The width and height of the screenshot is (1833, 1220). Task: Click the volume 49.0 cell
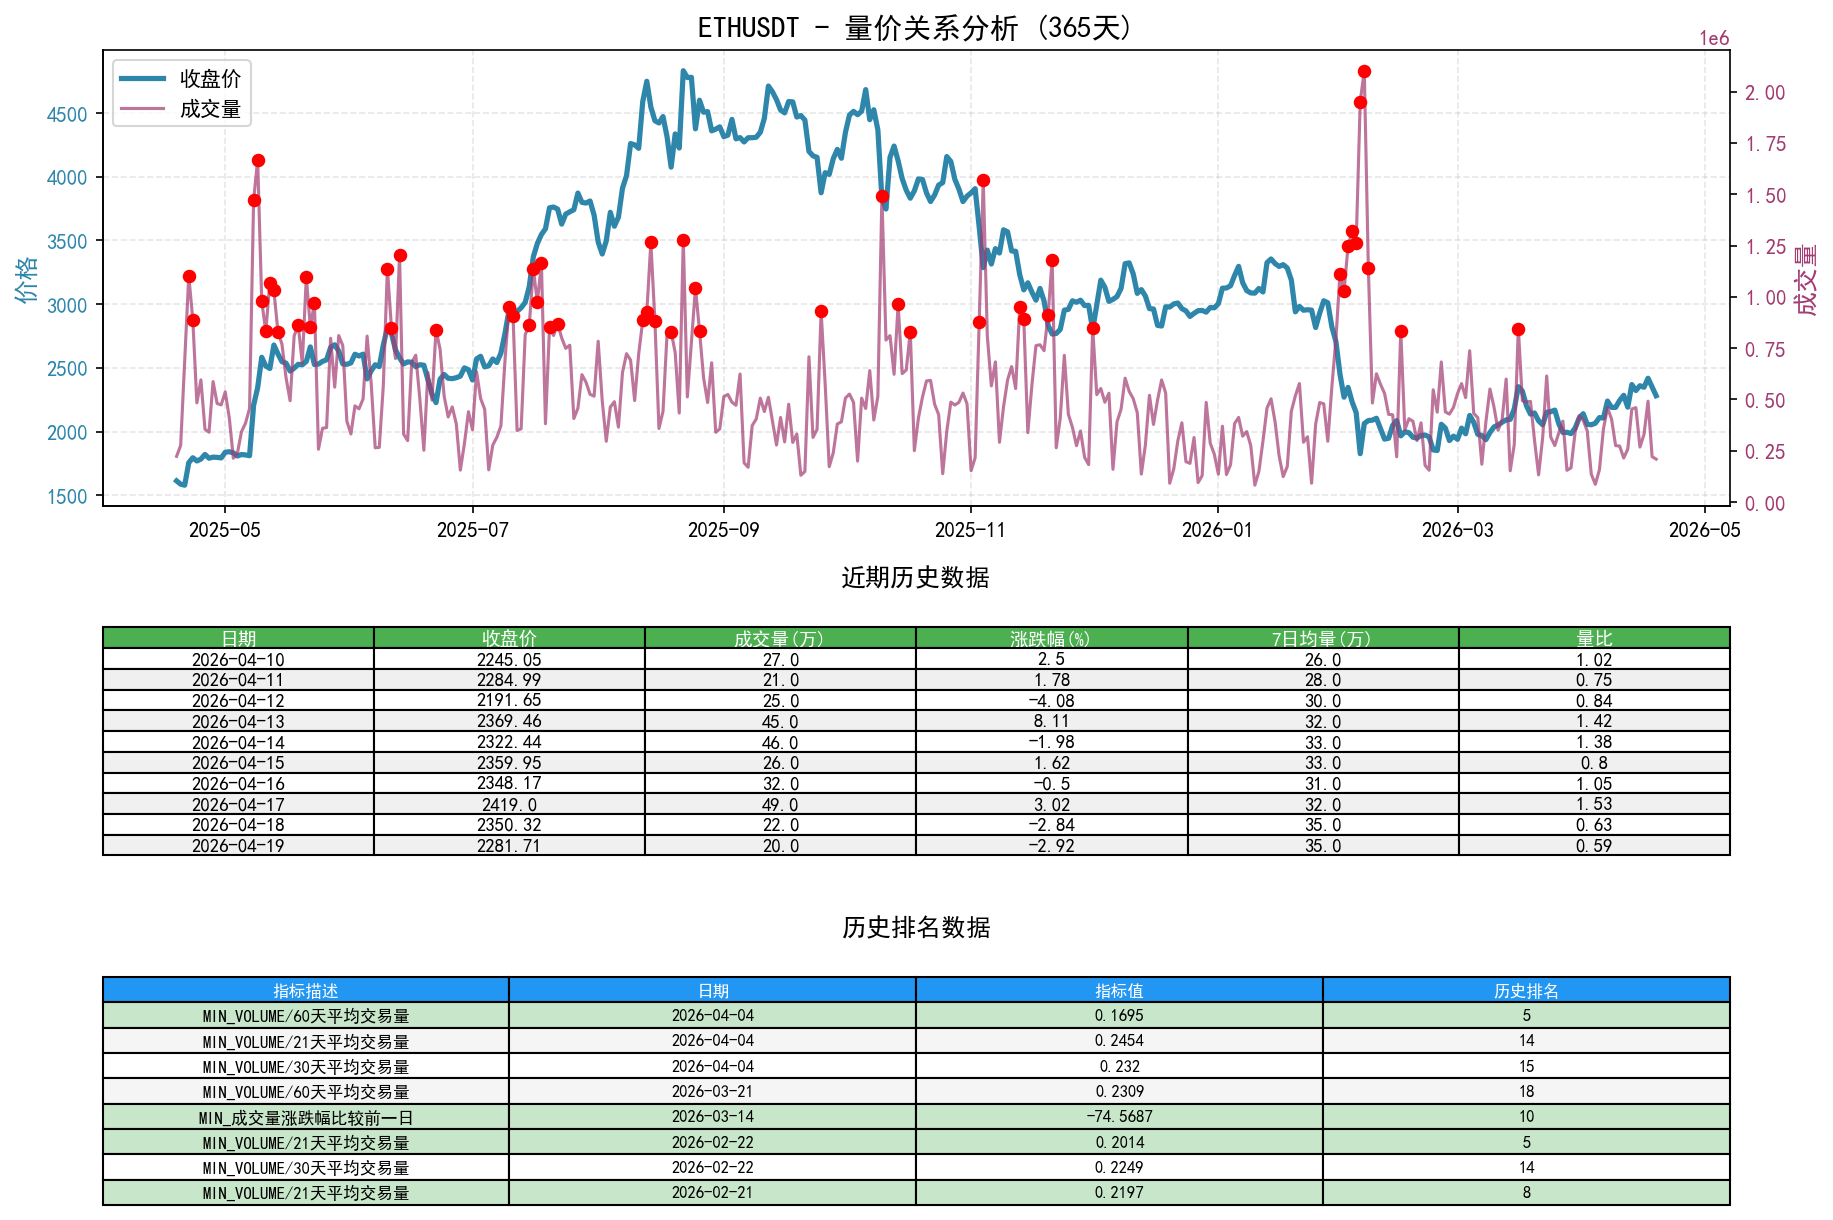tap(780, 804)
